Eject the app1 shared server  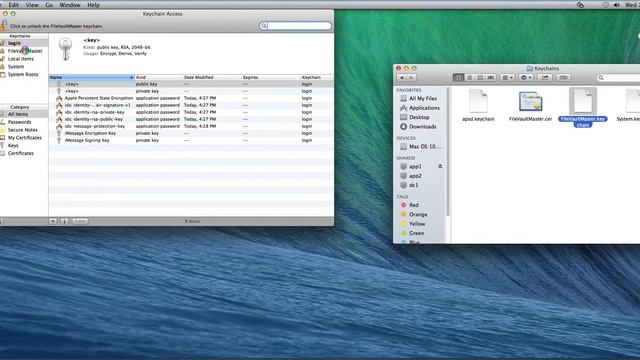click(440, 166)
